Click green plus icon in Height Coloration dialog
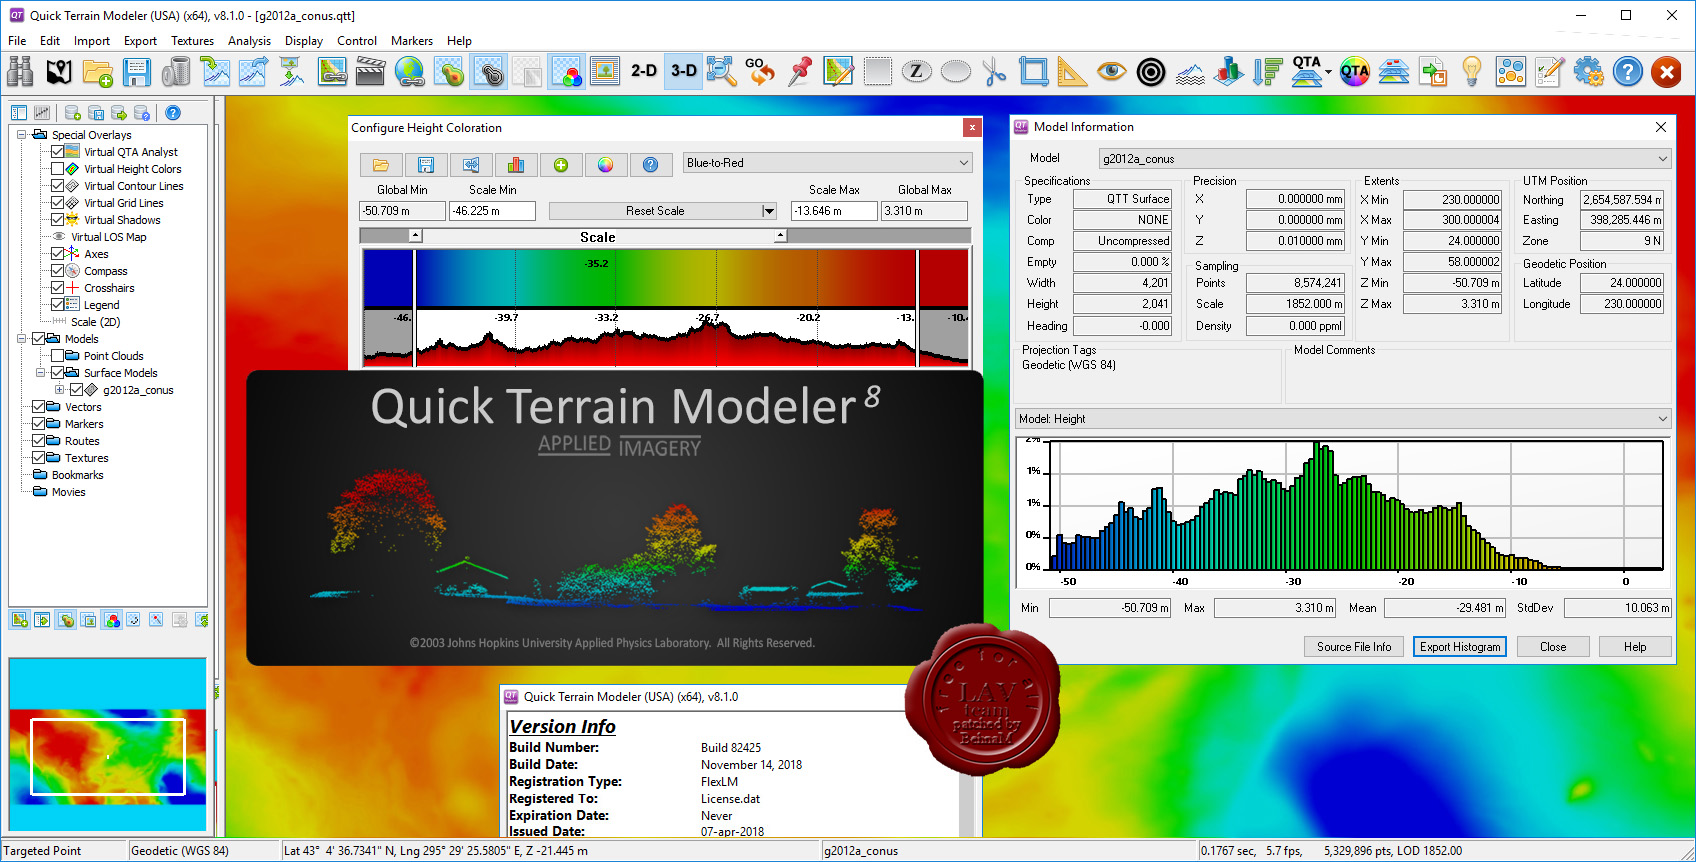The height and width of the screenshot is (862, 1696). (561, 165)
